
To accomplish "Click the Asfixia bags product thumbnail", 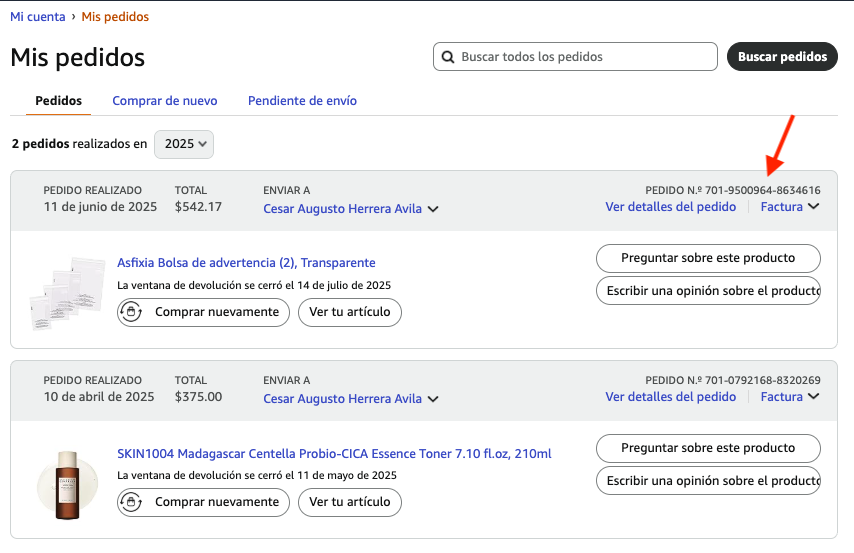I will pyautogui.click(x=66, y=293).
